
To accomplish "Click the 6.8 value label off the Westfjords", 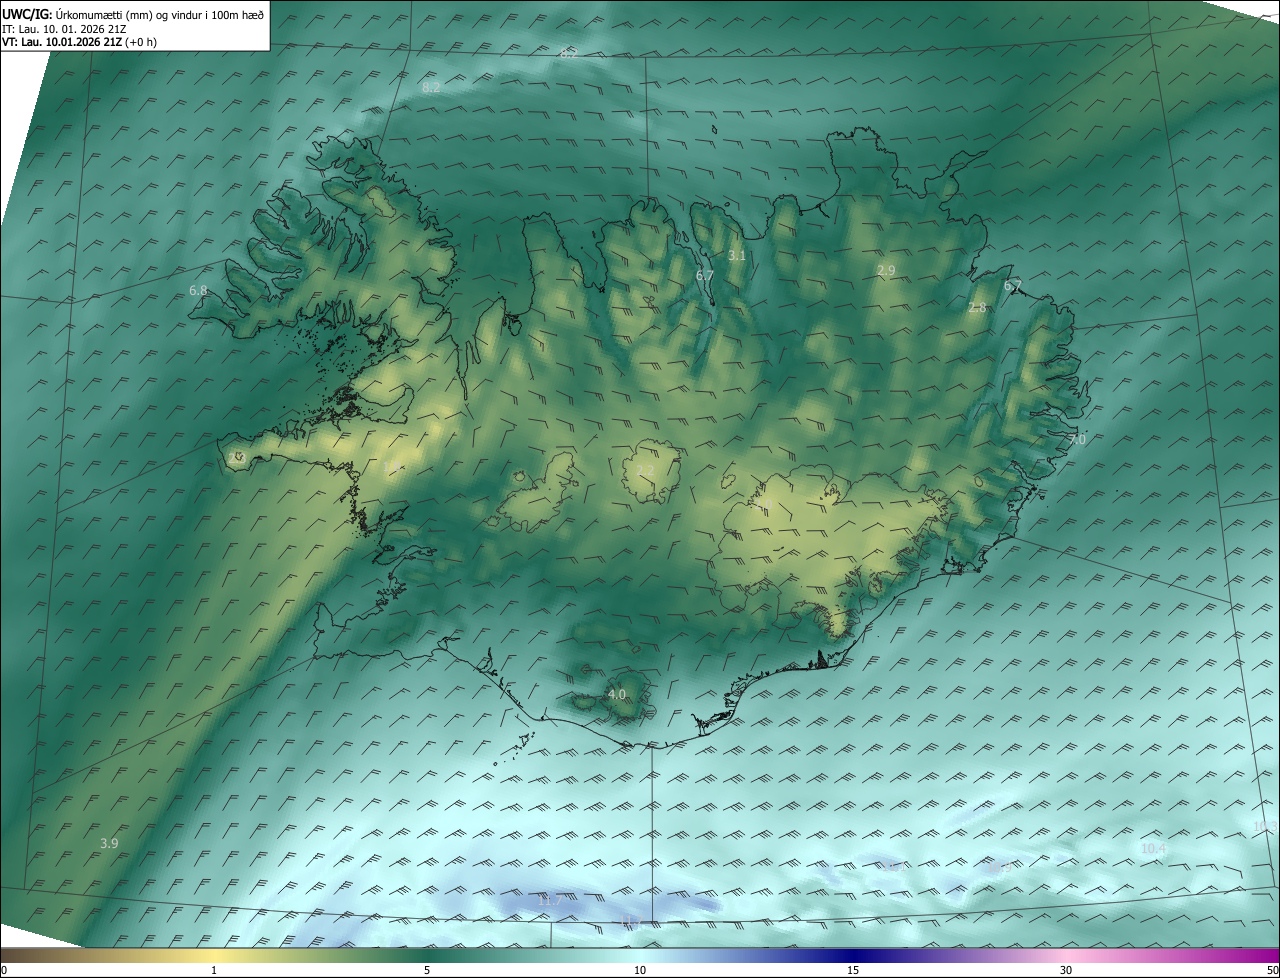I will [x=198, y=291].
